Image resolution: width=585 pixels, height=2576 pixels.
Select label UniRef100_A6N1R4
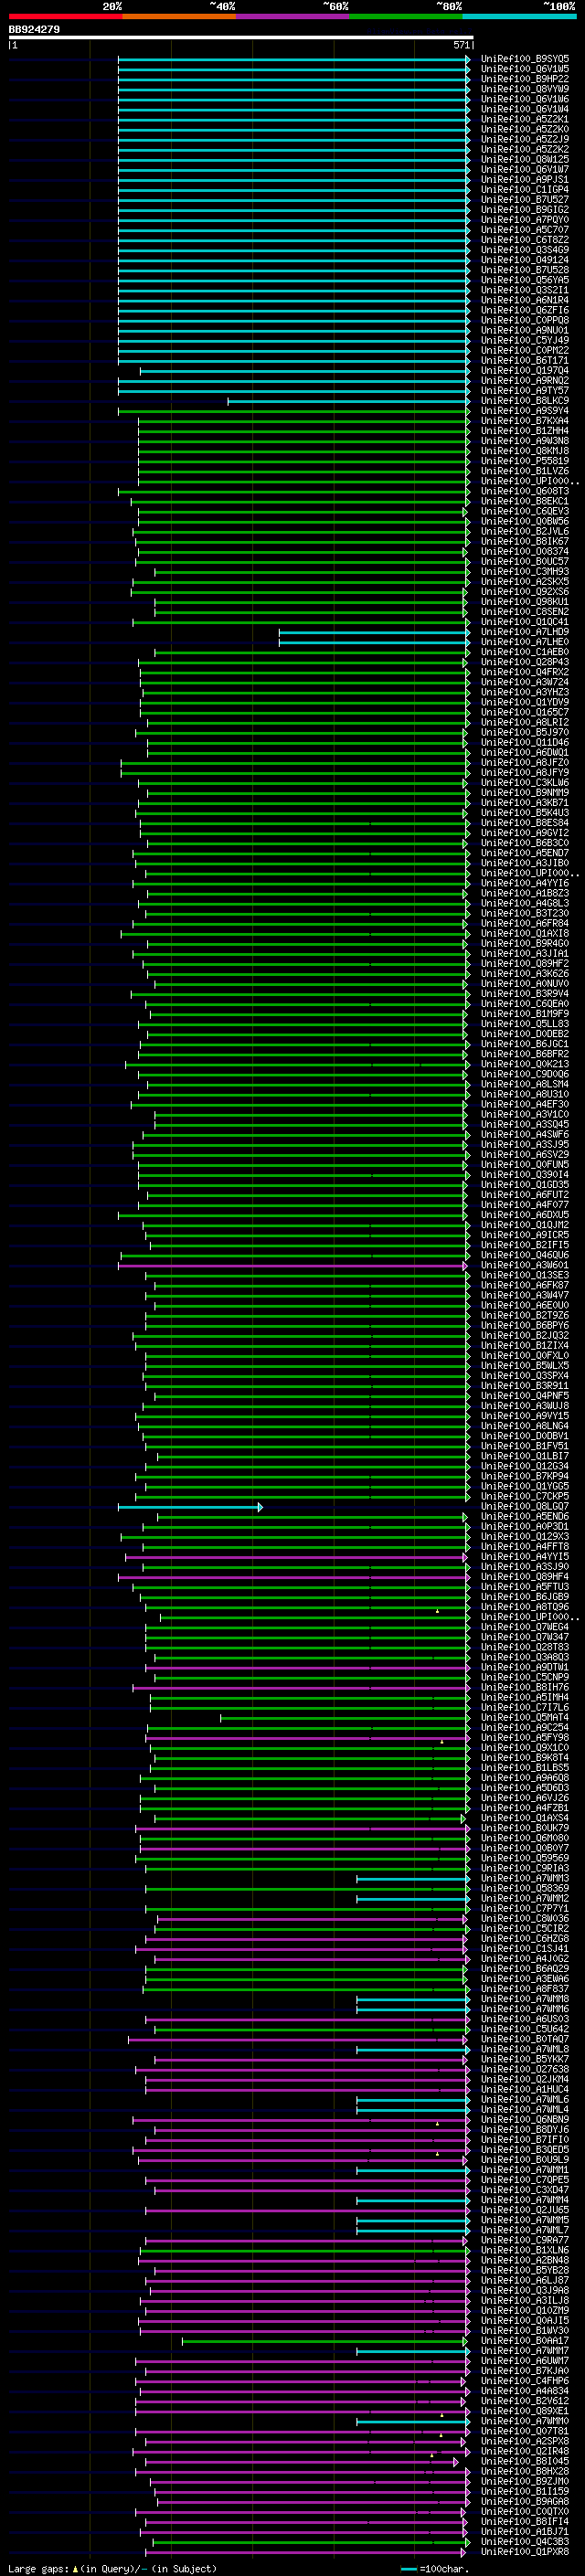click(x=525, y=300)
